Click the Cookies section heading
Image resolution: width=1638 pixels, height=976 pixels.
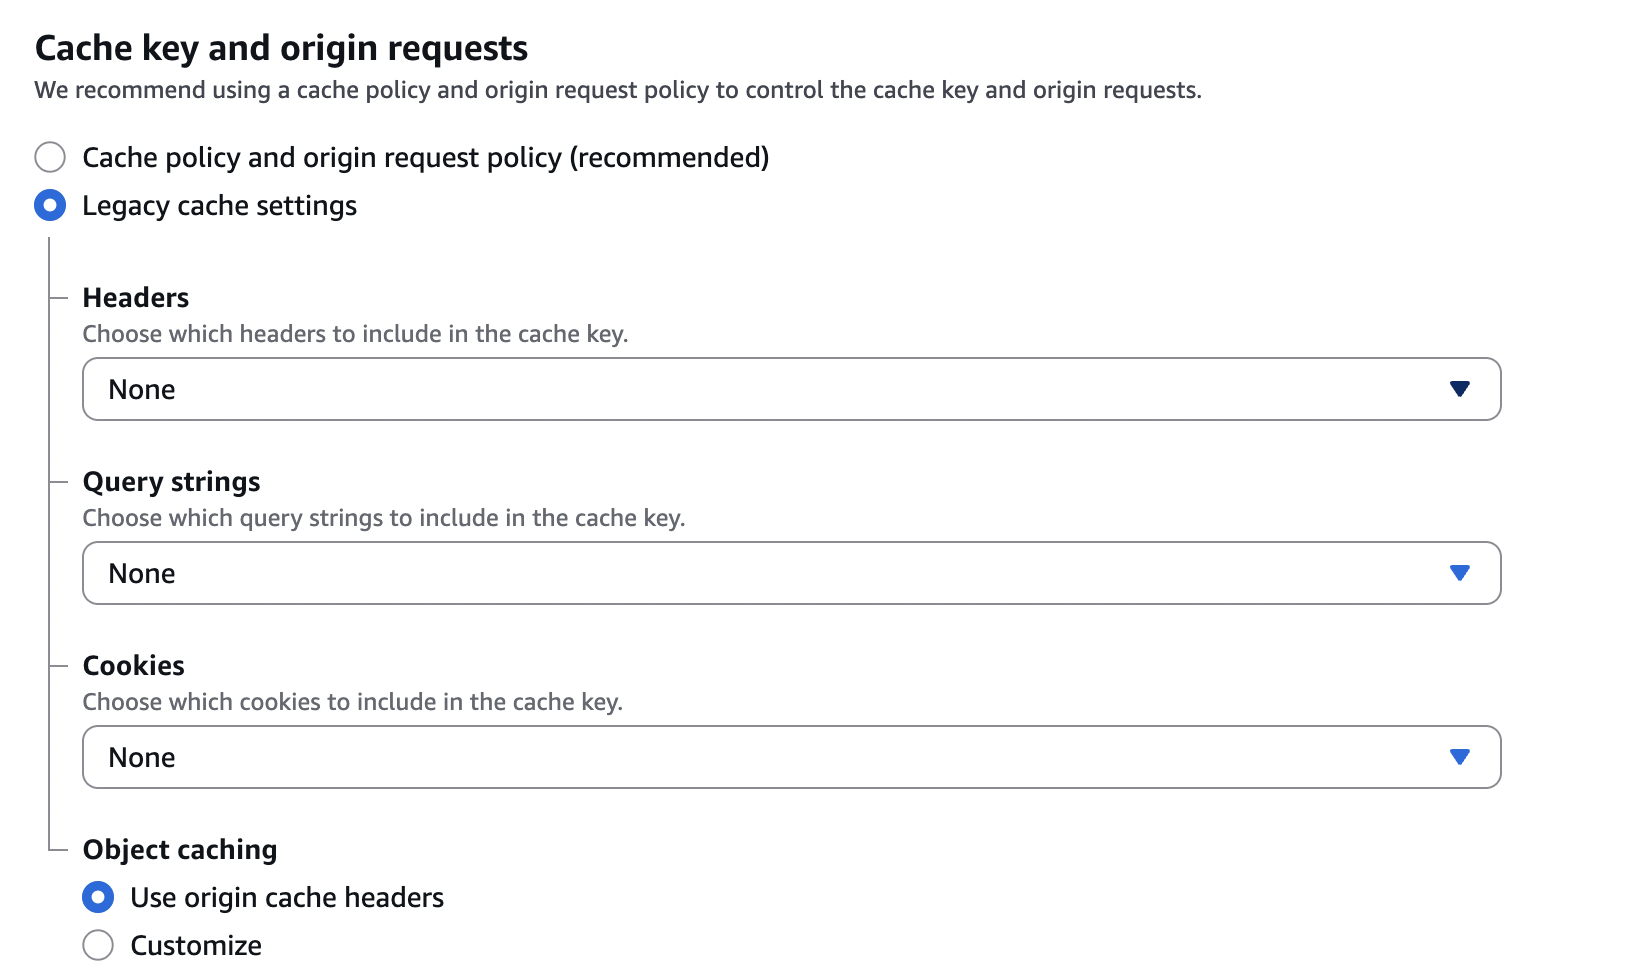point(133,665)
